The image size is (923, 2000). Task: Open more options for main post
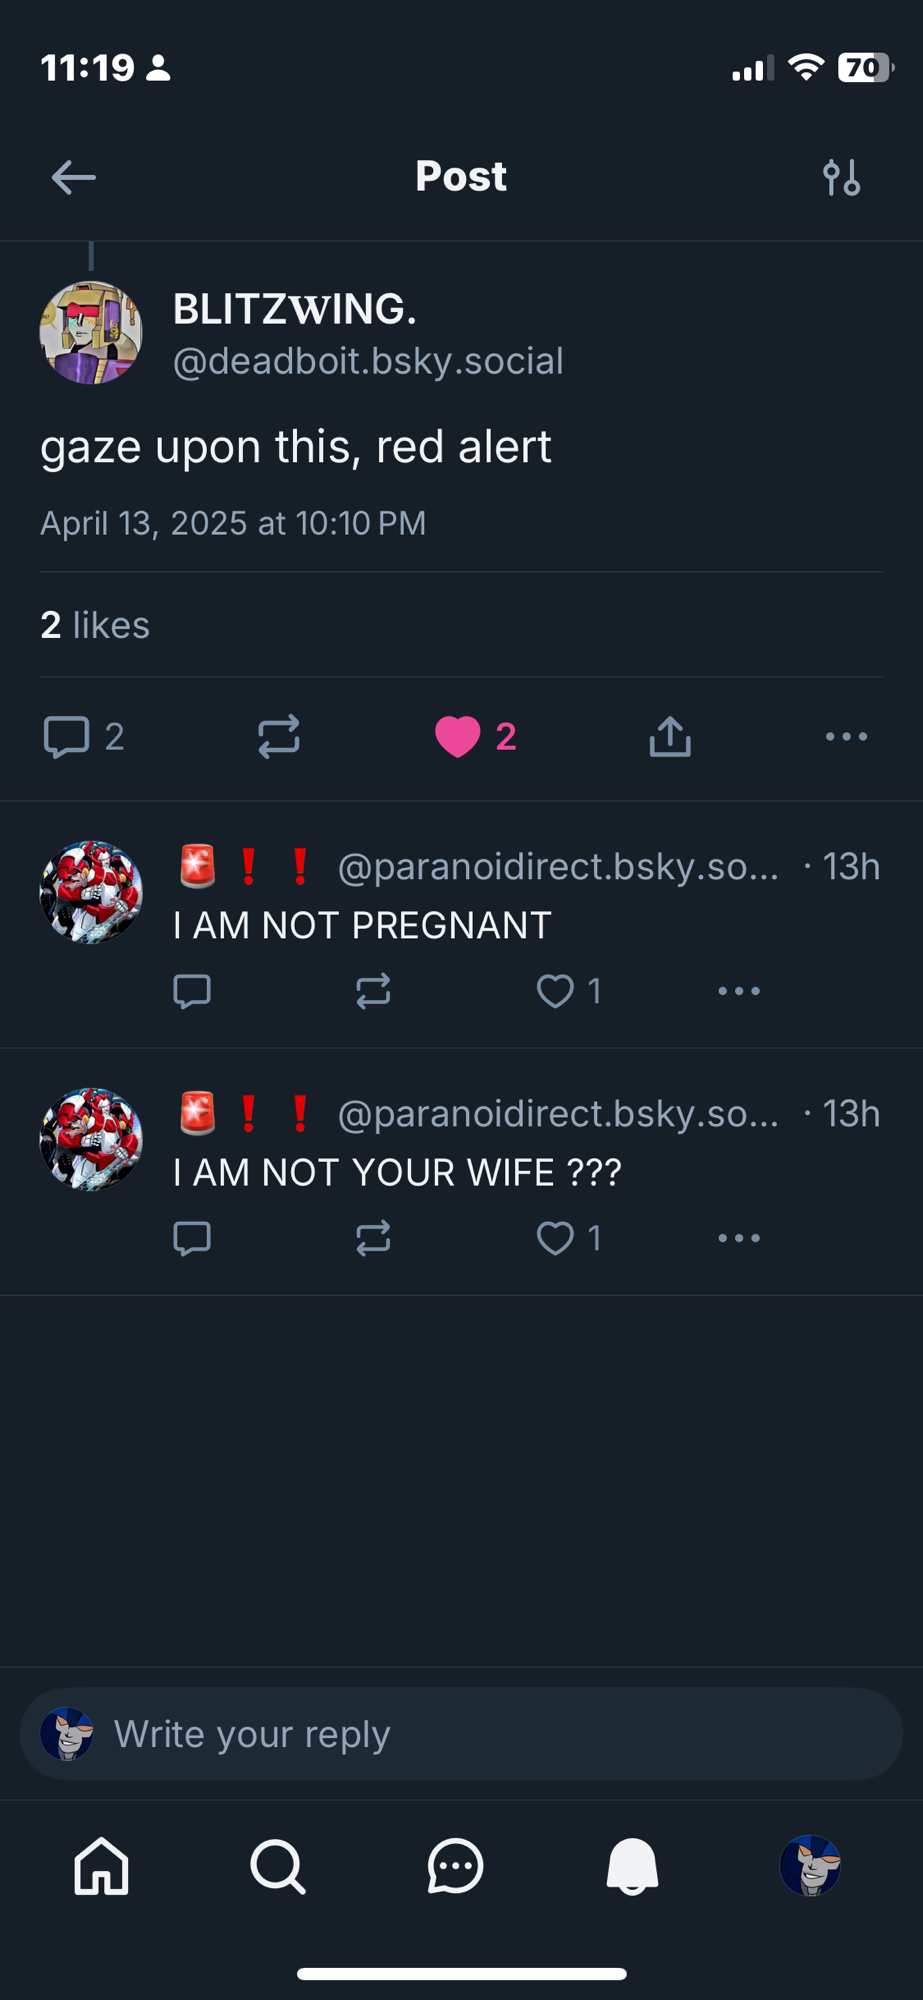coord(846,737)
